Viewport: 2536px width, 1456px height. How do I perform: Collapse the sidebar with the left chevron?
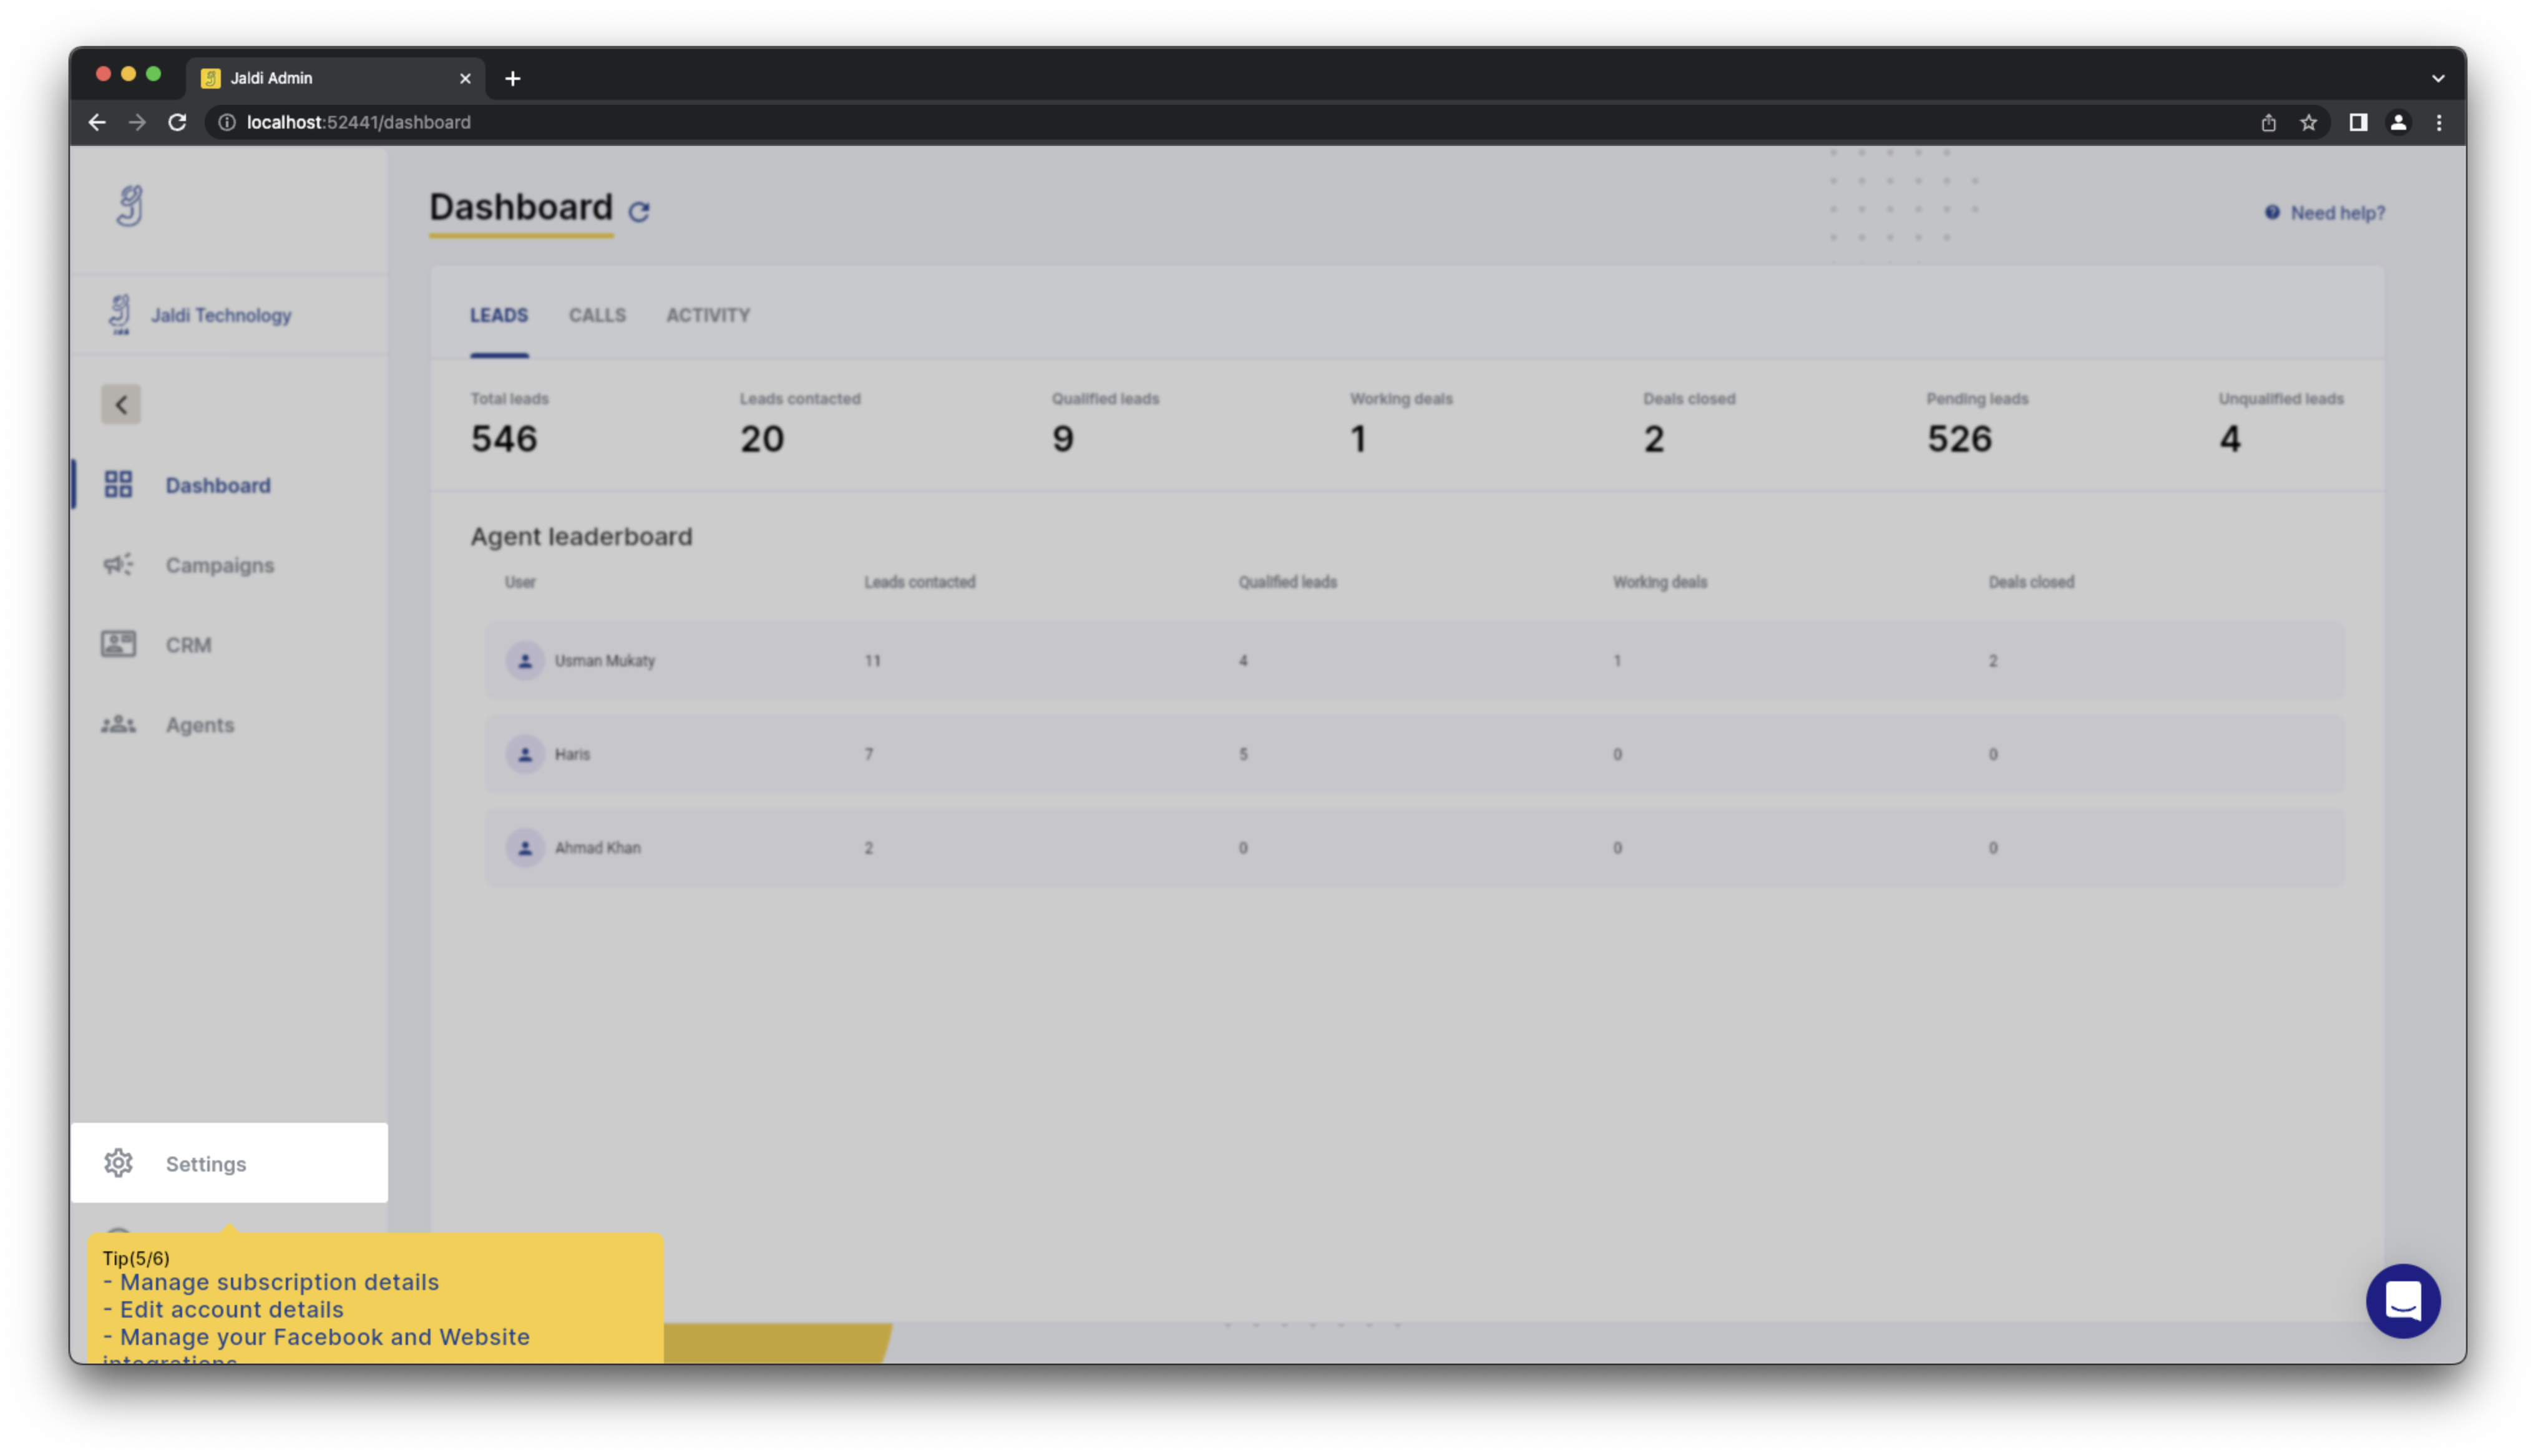click(121, 404)
